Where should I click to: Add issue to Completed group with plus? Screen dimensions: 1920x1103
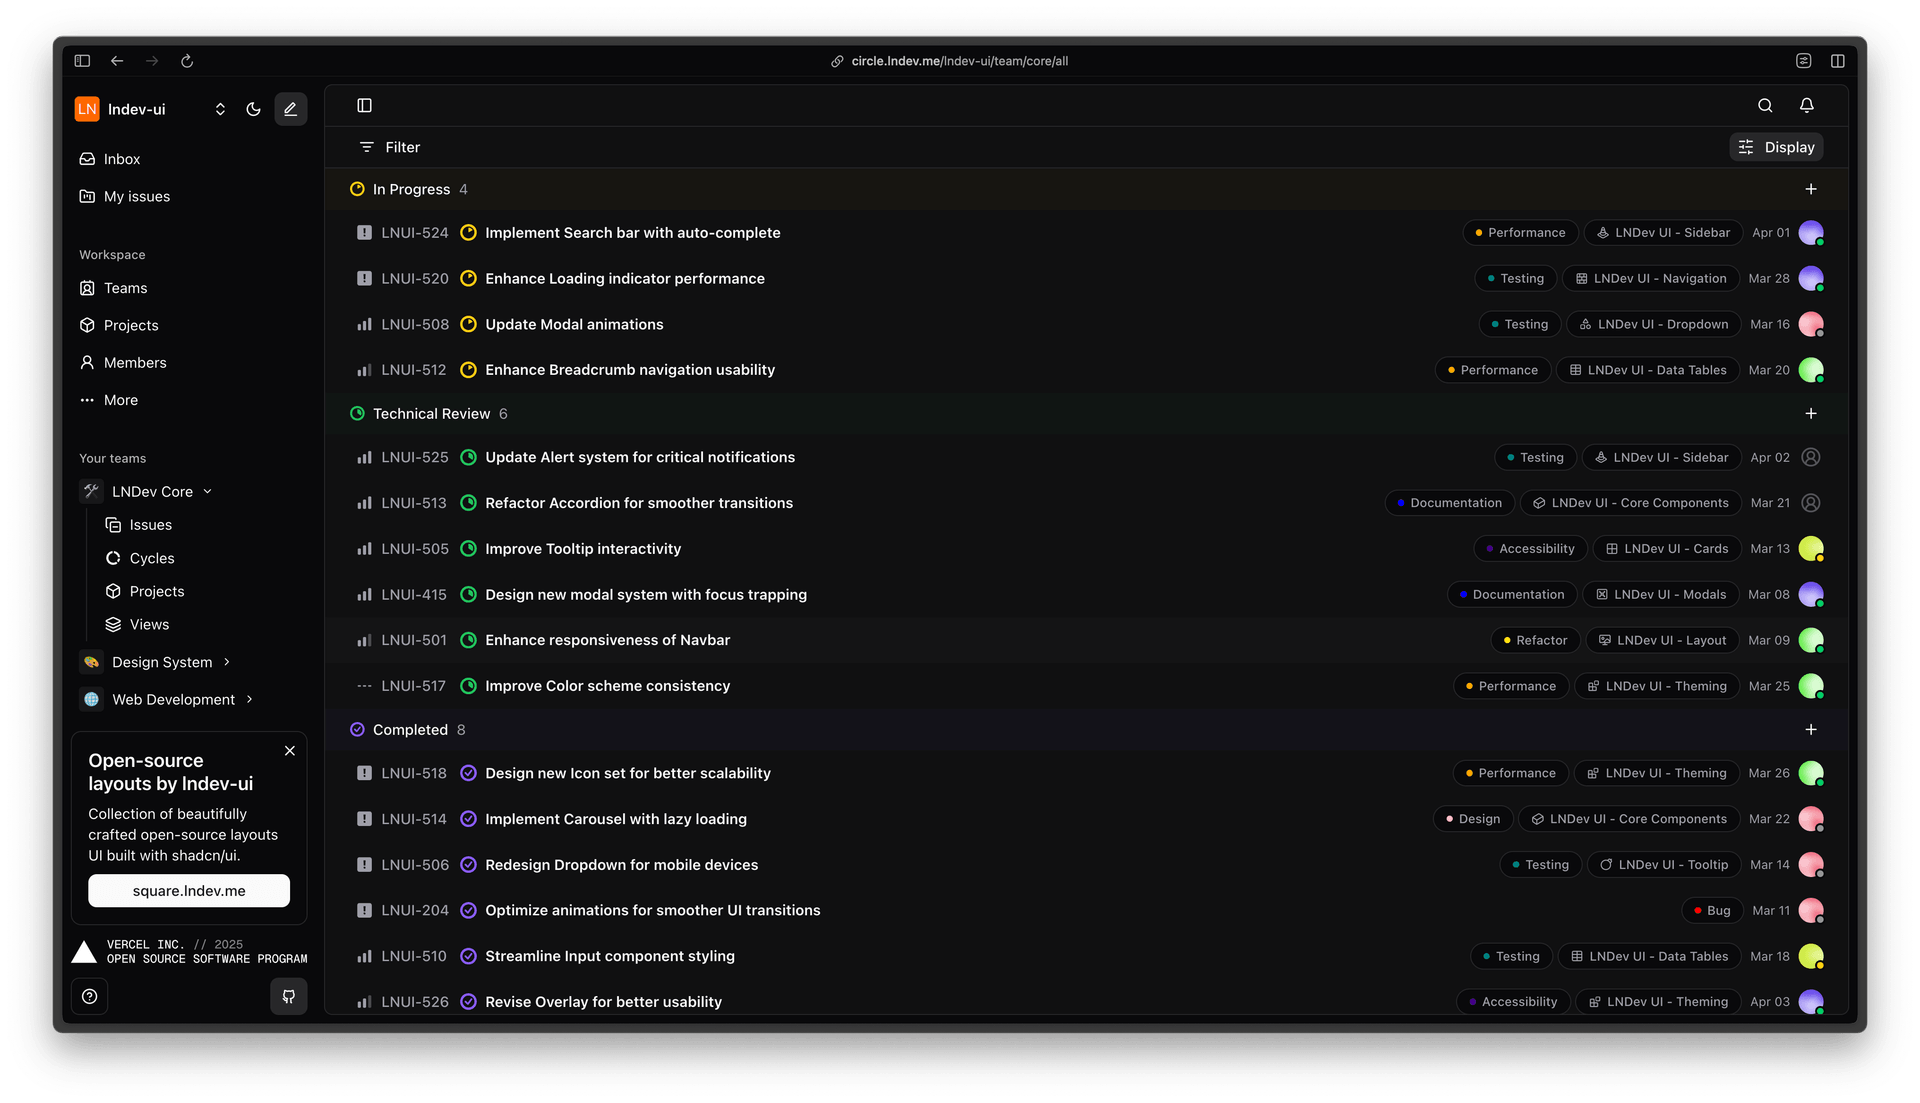[x=1811, y=730]
